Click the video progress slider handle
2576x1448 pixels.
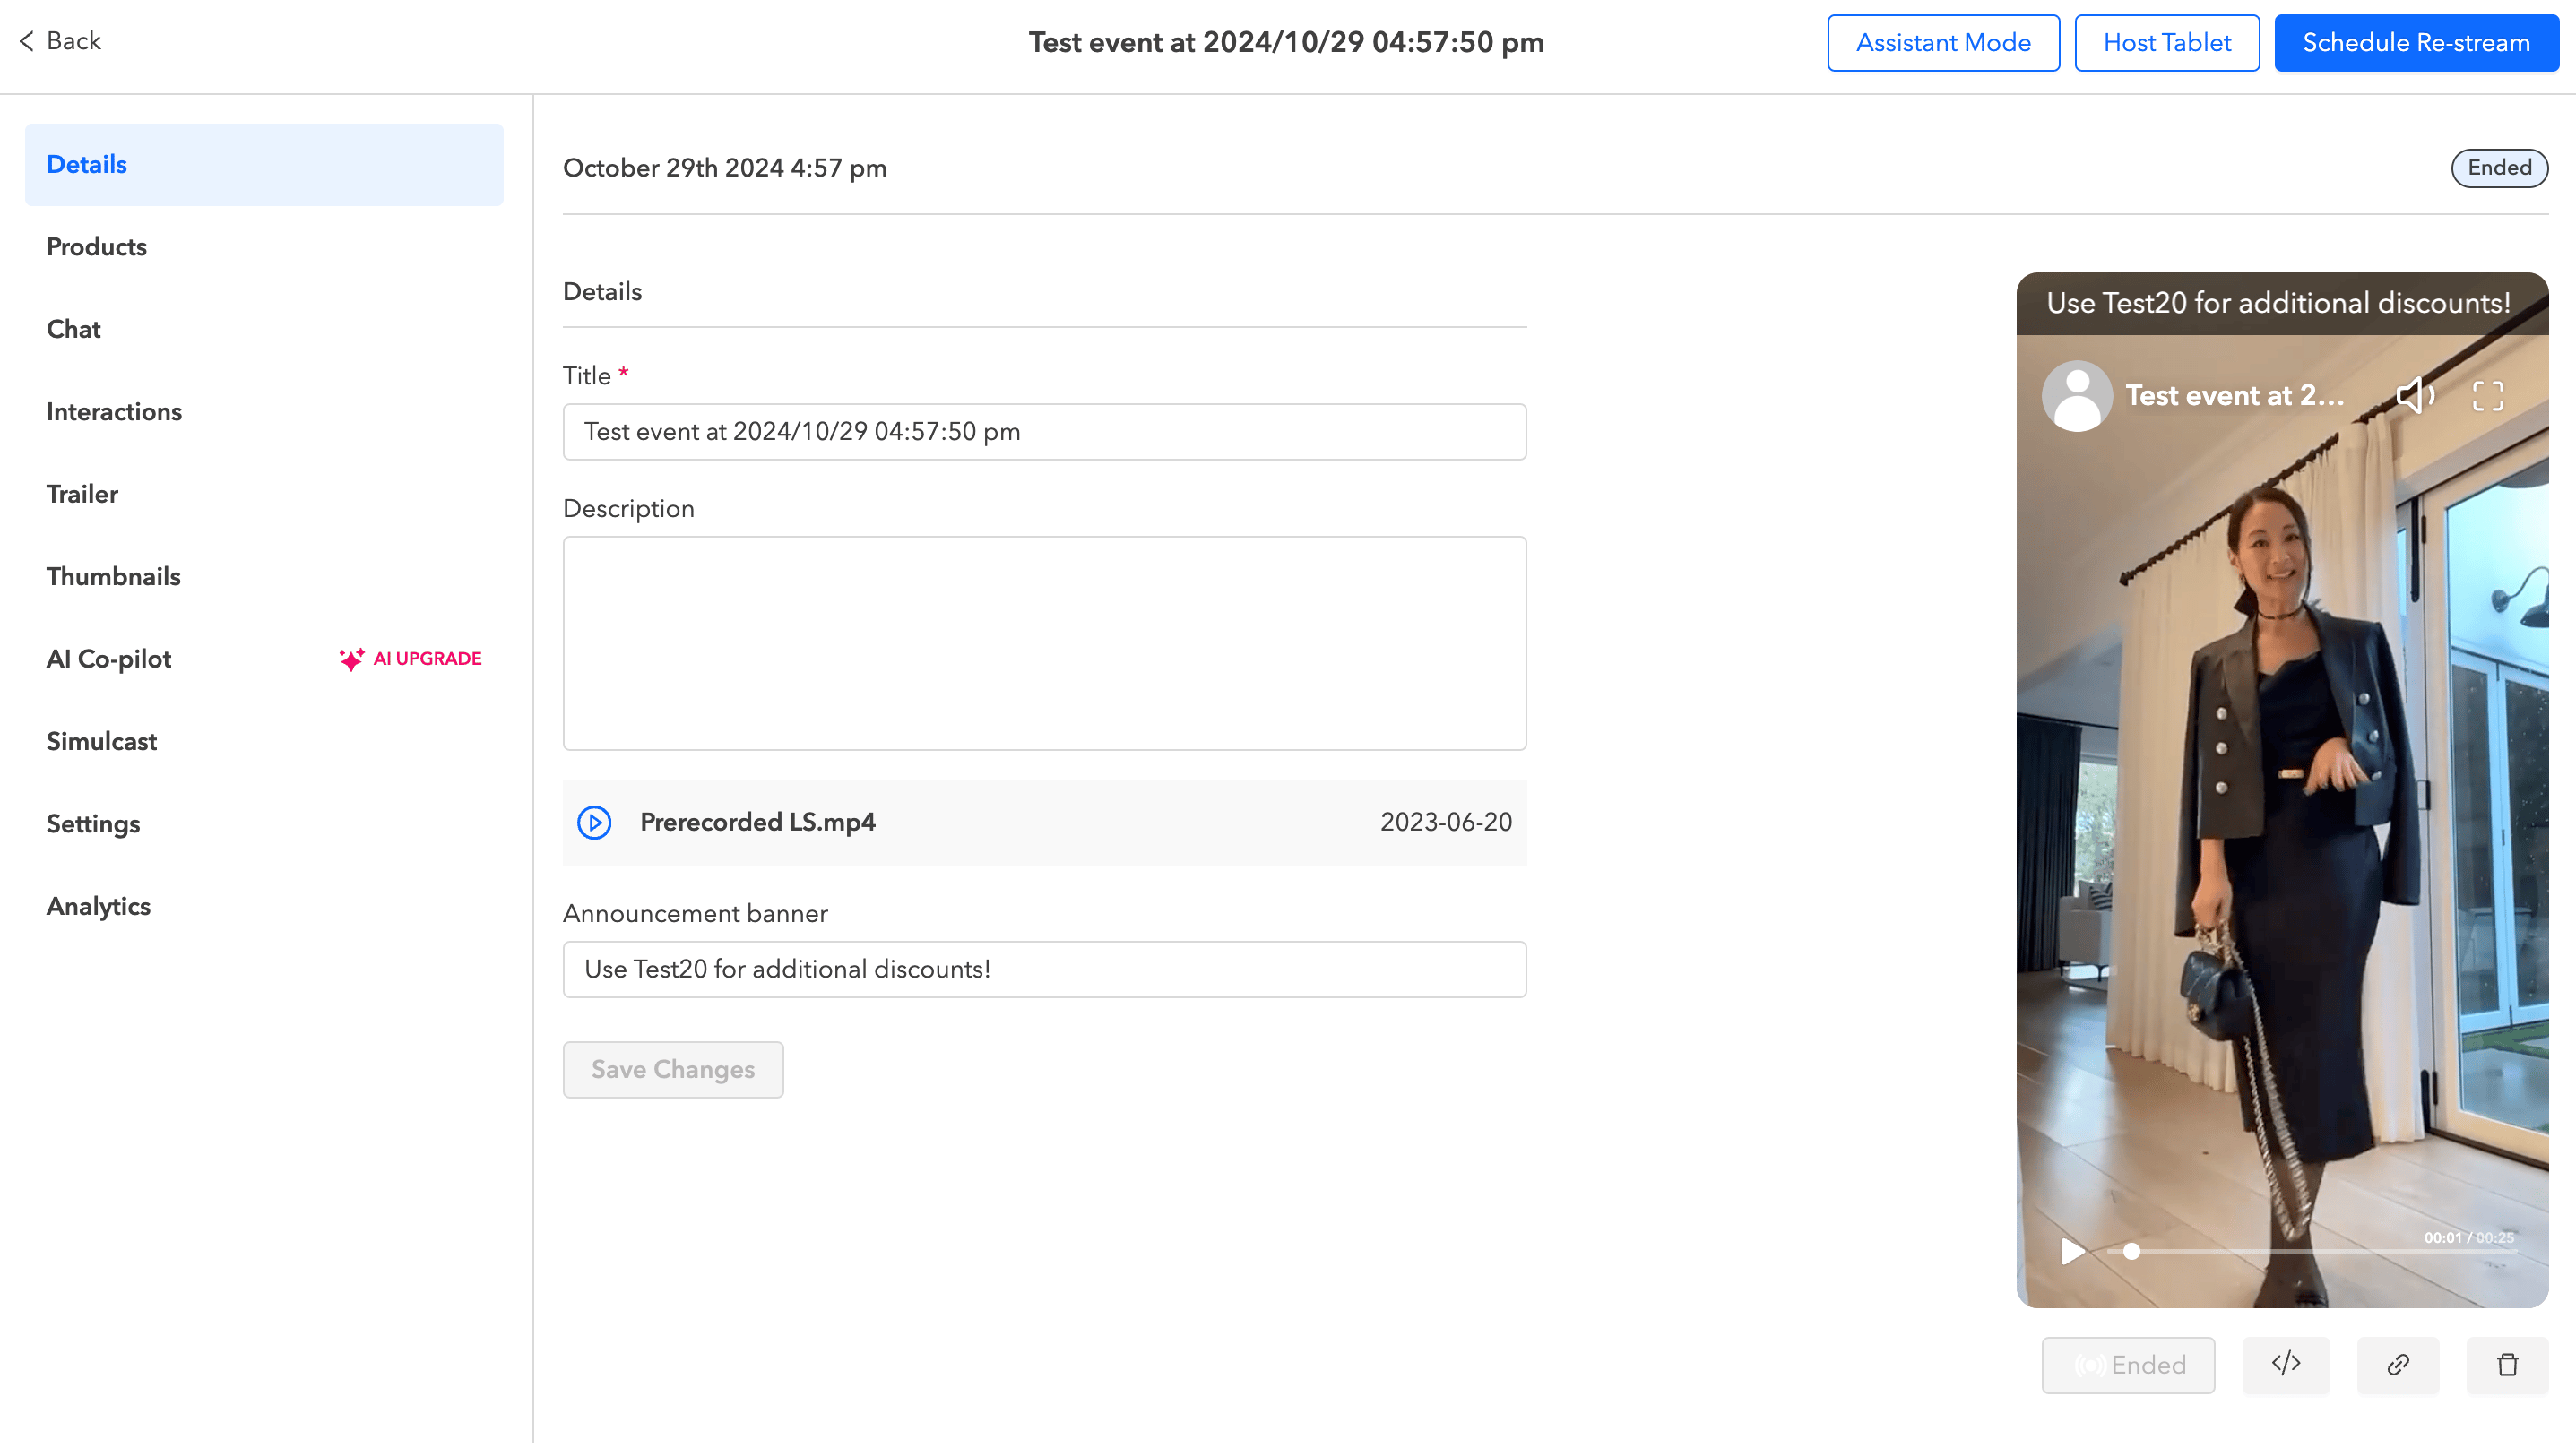(x=2131, y=1251)
